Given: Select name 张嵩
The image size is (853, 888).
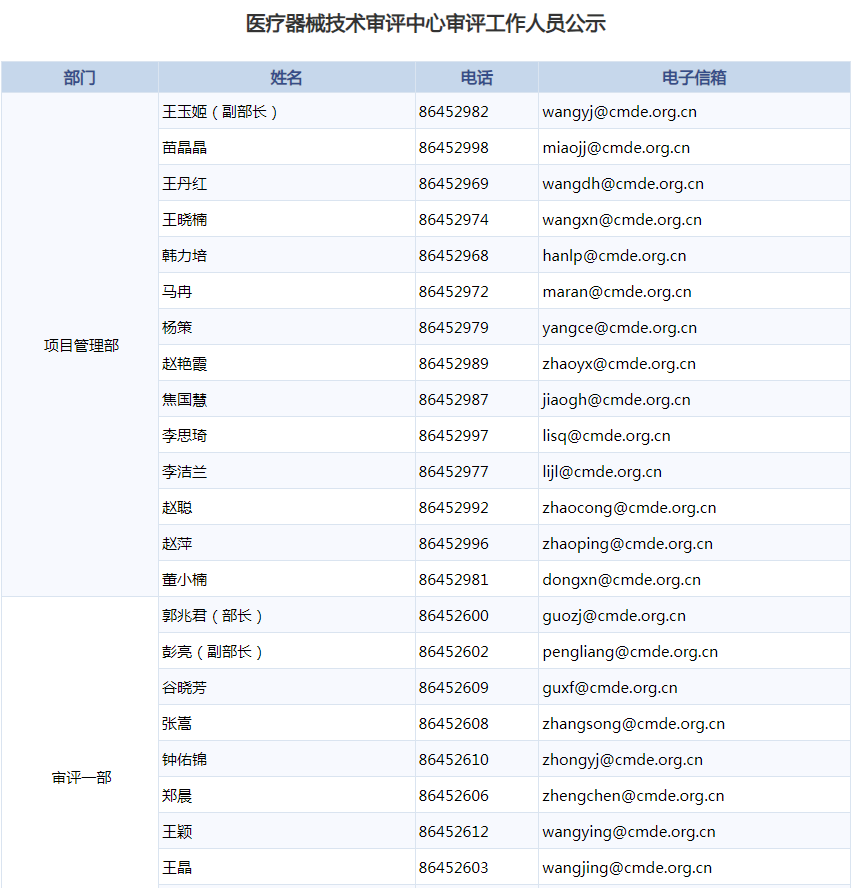Looking at the screenshot, I should (x=177, y=724).
